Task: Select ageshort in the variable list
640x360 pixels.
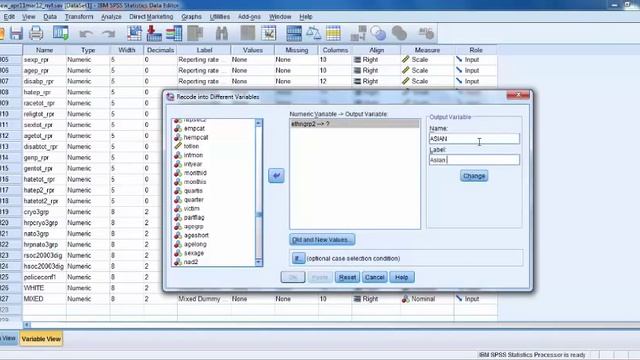Action: coord(196,236)
